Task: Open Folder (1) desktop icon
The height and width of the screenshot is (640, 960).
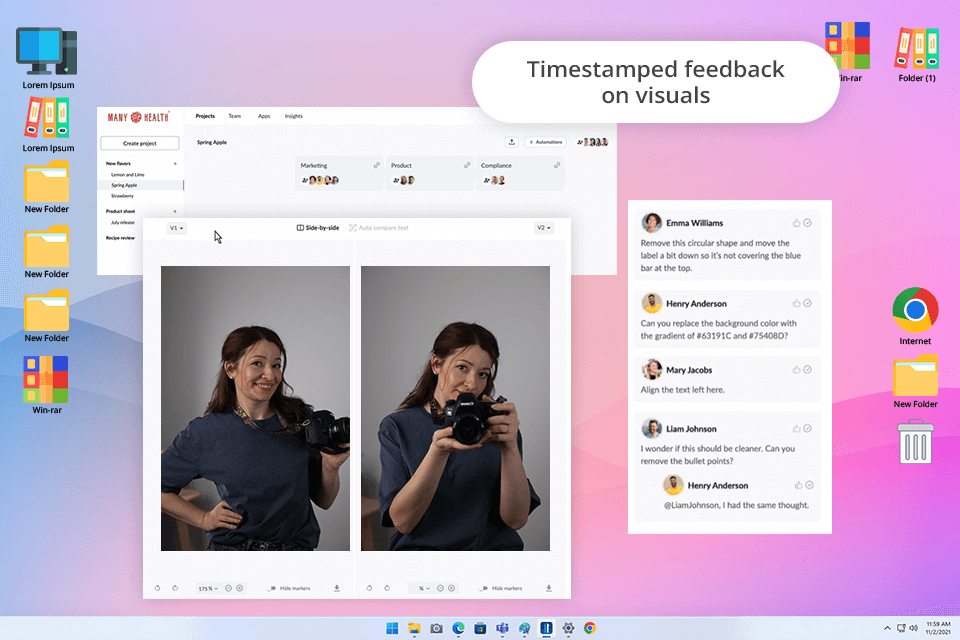Action: pos(917,54)
